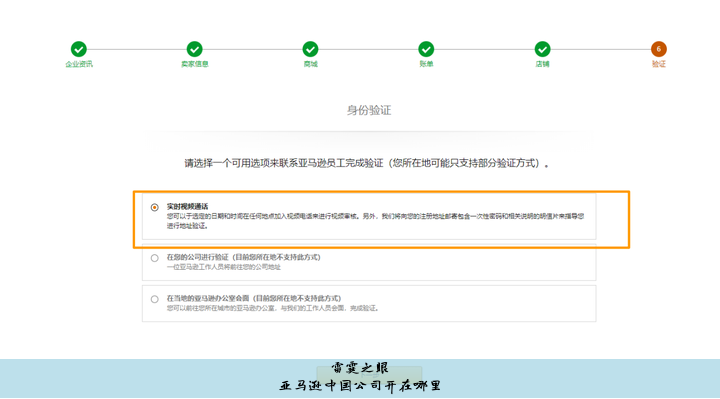Click the 在您的公司进行验证 option title
Image resolution: width=720 pixels, height=399 pixels.
point(243,257)
